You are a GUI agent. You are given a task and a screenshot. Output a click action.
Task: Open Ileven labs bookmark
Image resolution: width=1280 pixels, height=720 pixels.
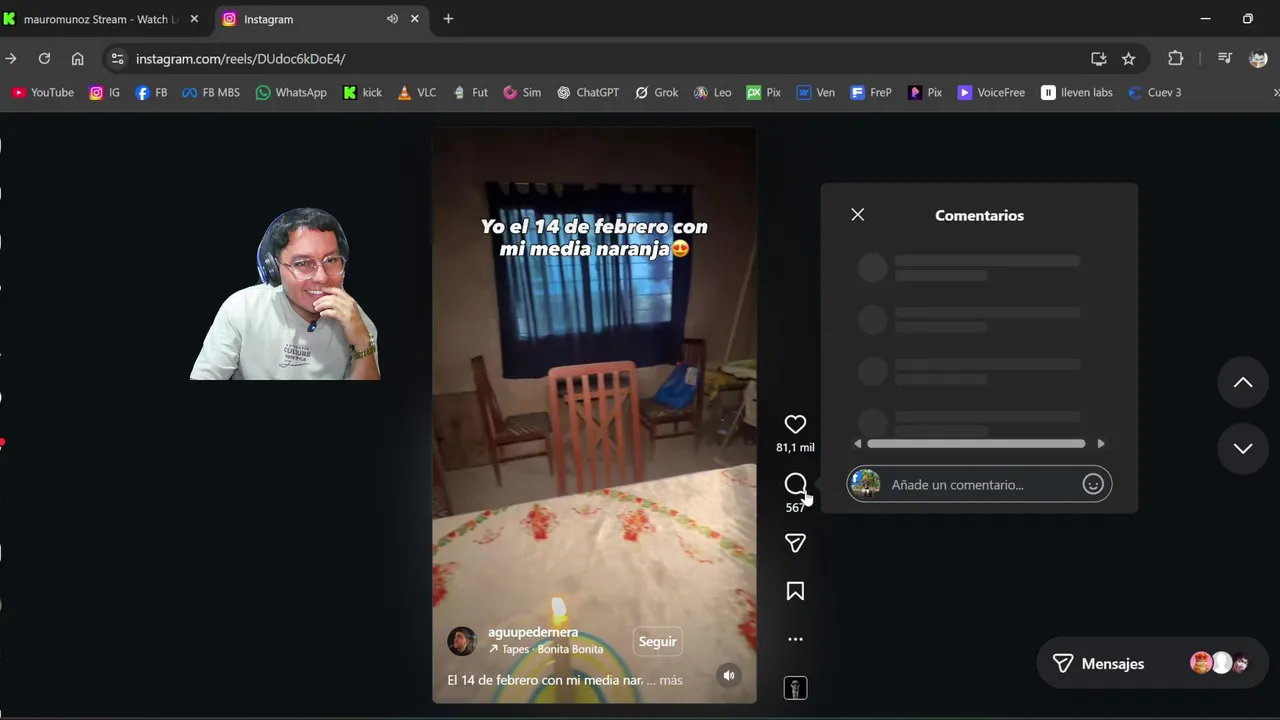1077,92
